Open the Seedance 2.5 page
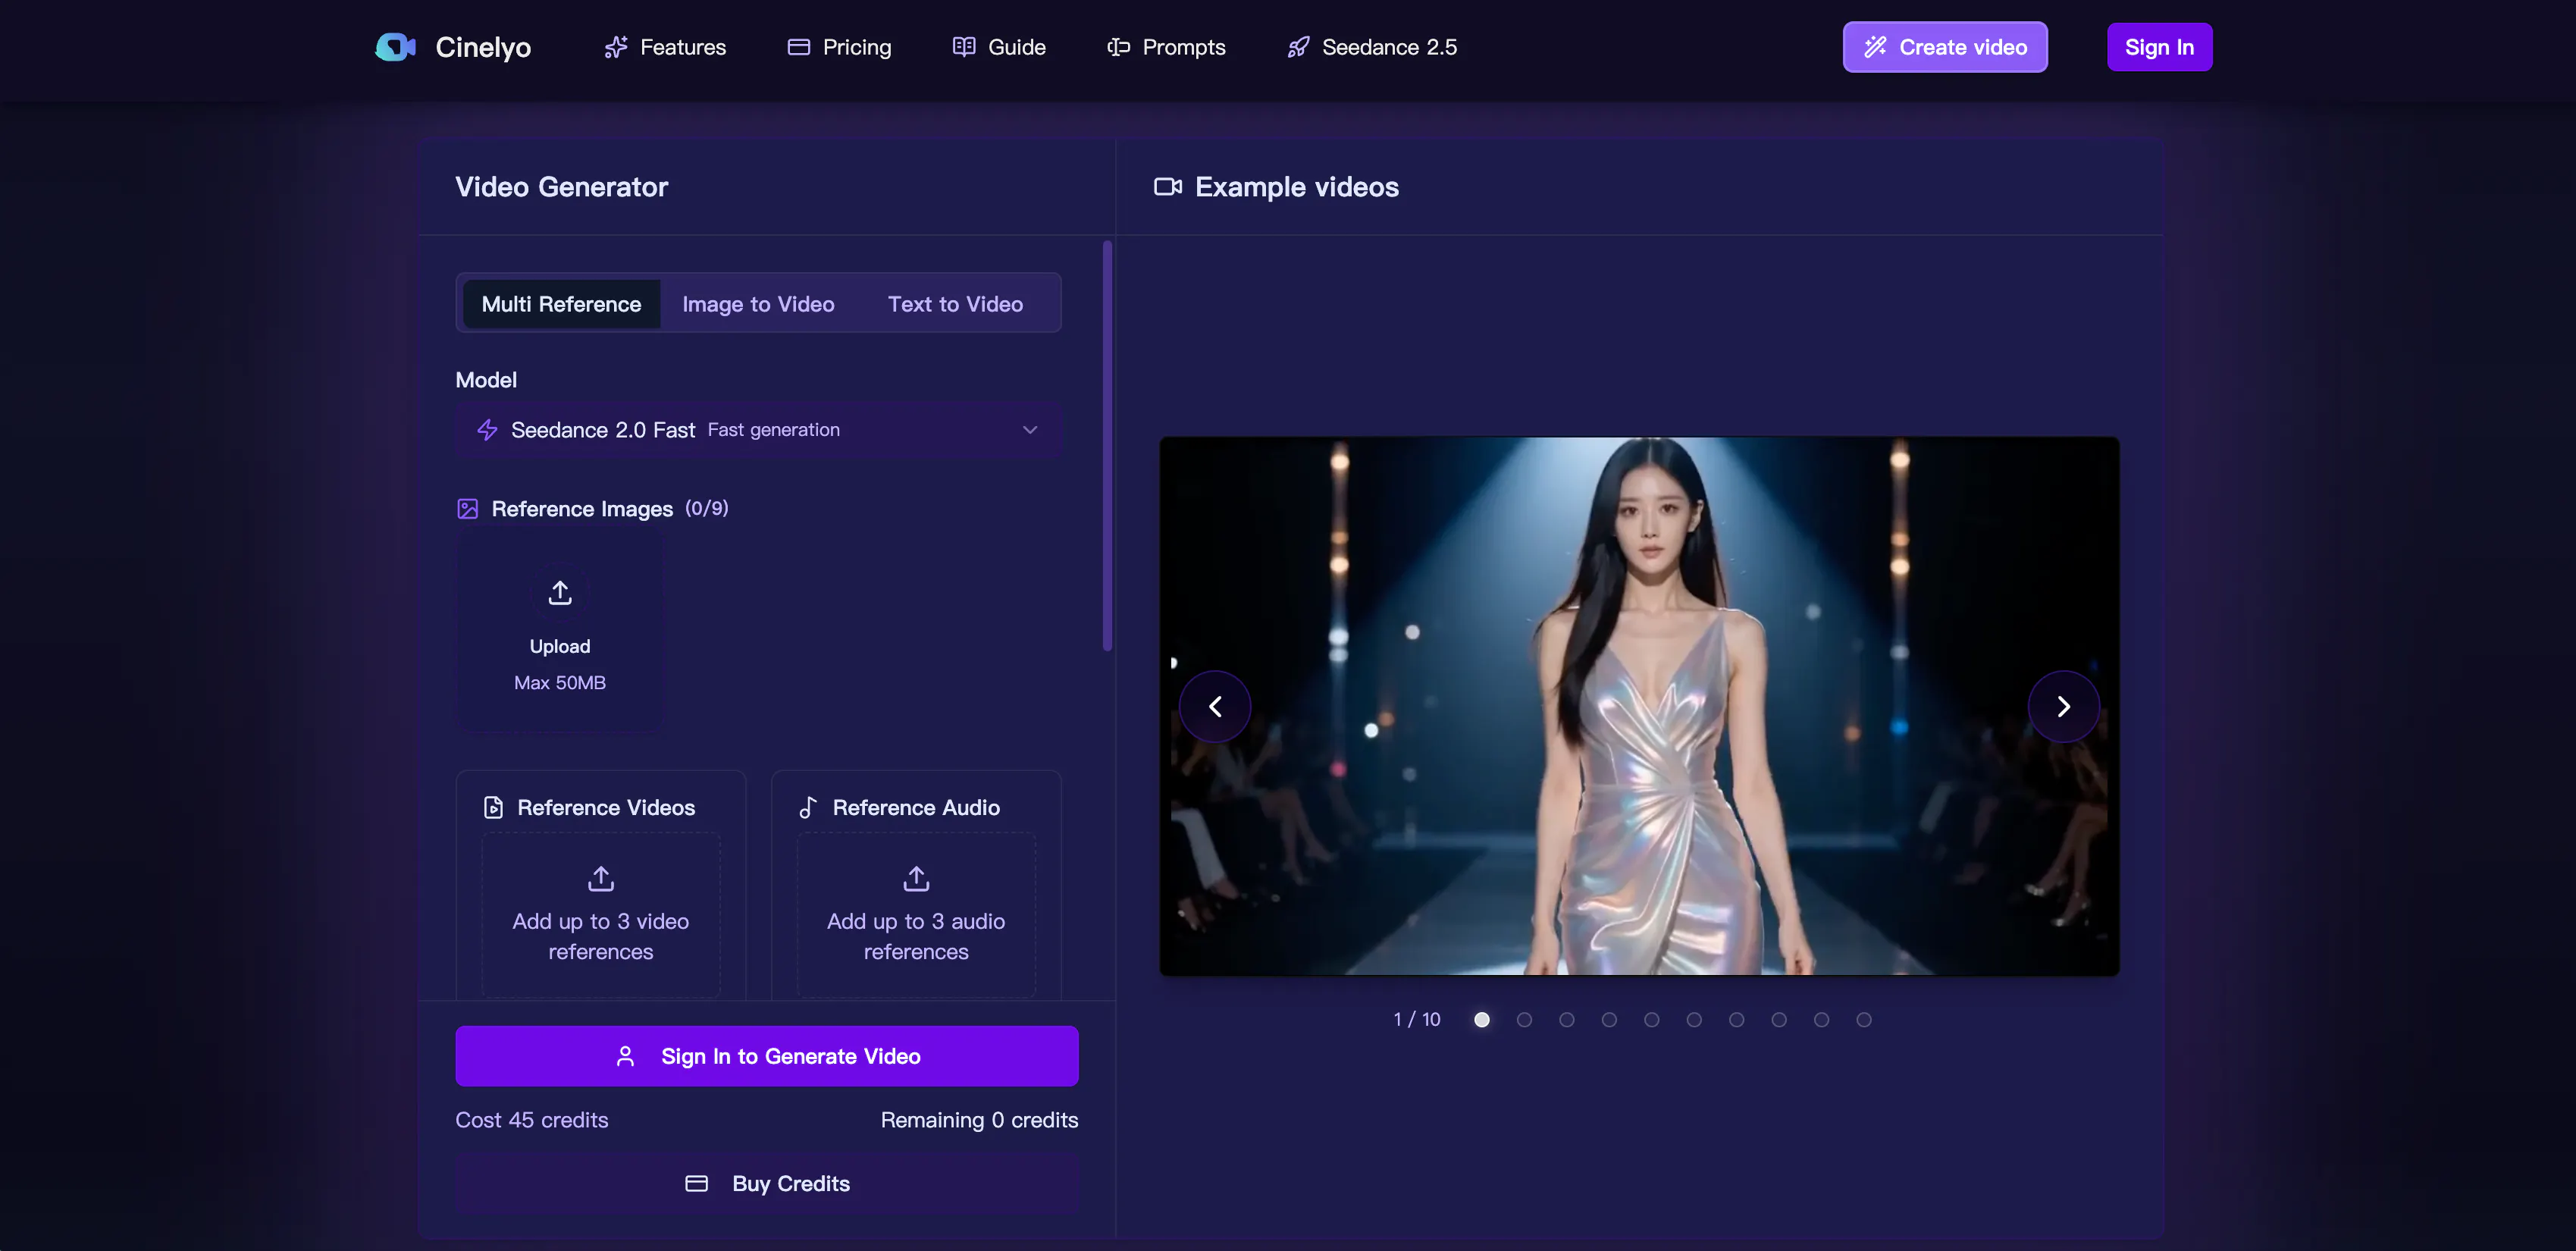Image resolution: width=2576 pixels, height=1251 pixels. tap(1372, 47)
